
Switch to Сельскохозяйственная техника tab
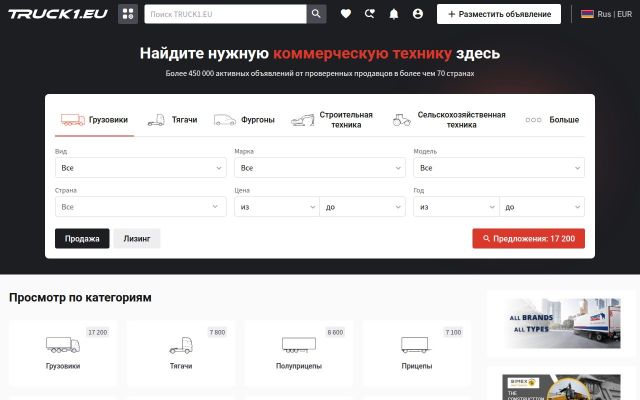[449, 120]
